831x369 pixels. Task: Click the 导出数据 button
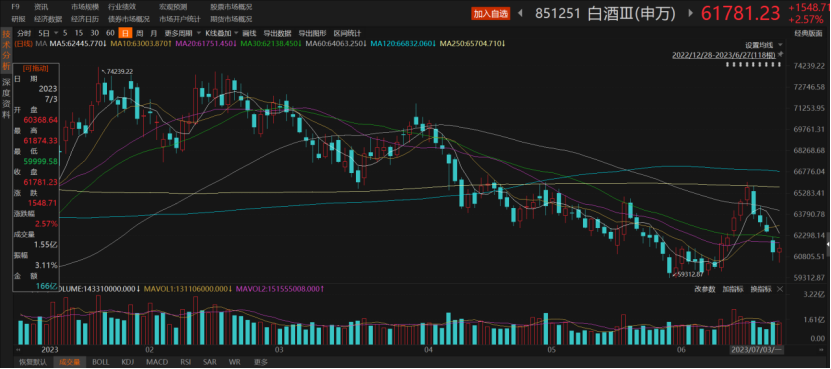pos(277,33)
